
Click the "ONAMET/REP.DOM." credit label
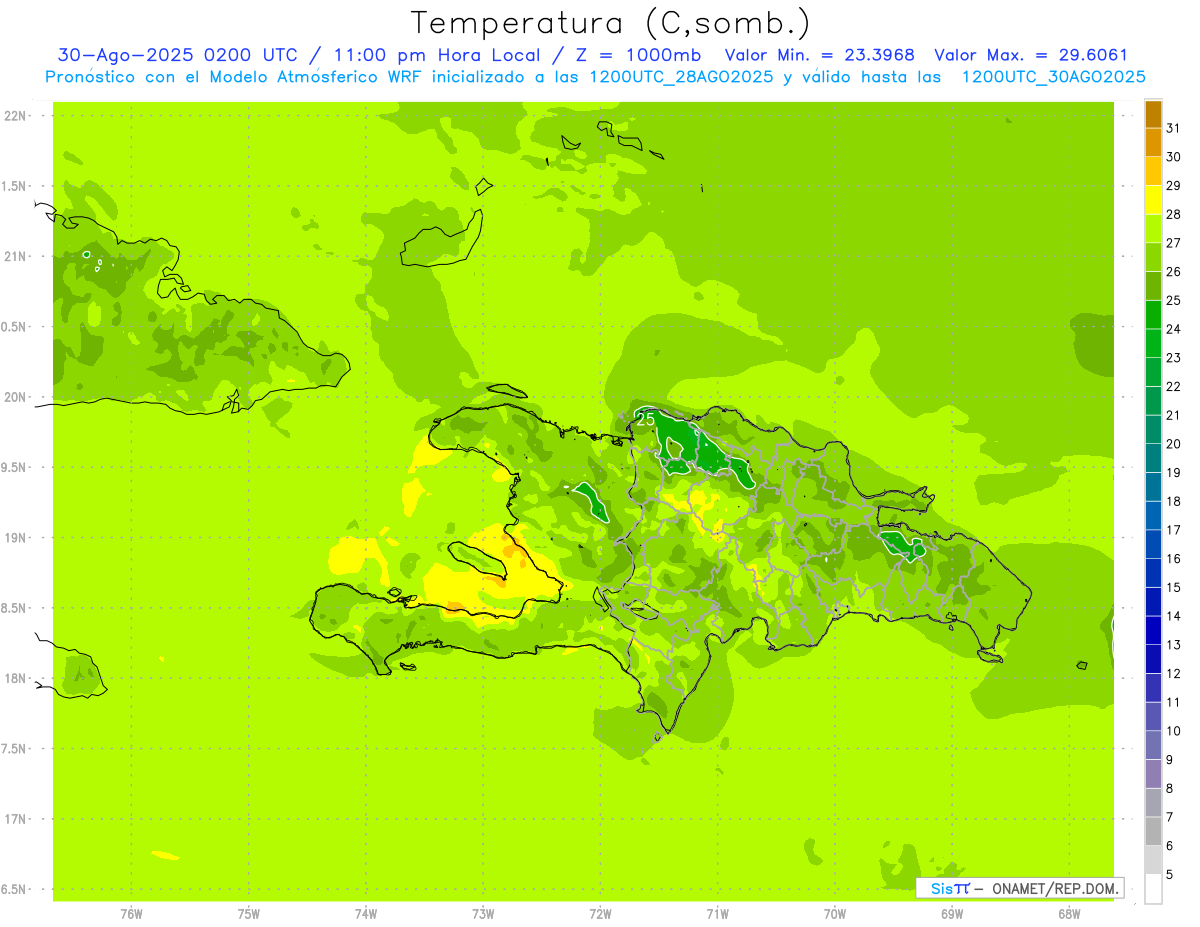click(x=1055, y=888)
